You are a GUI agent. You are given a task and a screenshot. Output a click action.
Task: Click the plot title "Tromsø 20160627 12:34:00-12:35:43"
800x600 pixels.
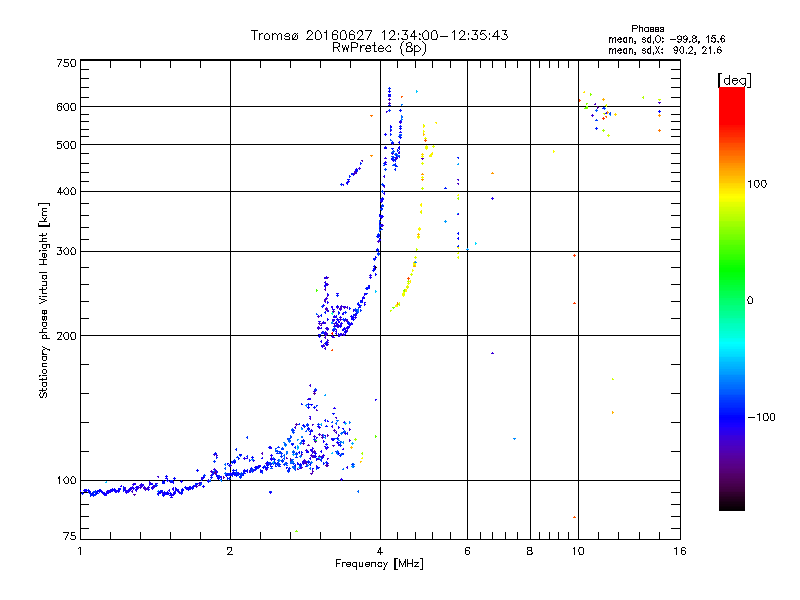379,35
